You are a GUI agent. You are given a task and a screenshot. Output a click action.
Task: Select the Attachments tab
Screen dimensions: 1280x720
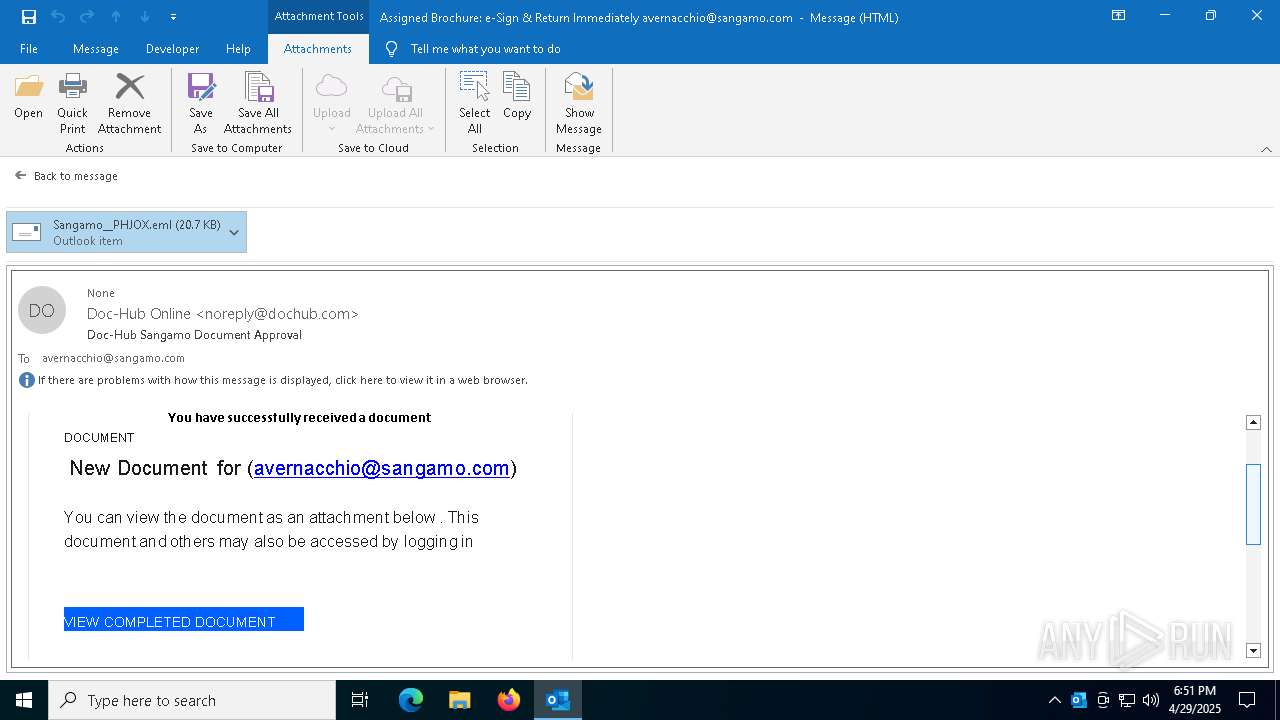318,49
